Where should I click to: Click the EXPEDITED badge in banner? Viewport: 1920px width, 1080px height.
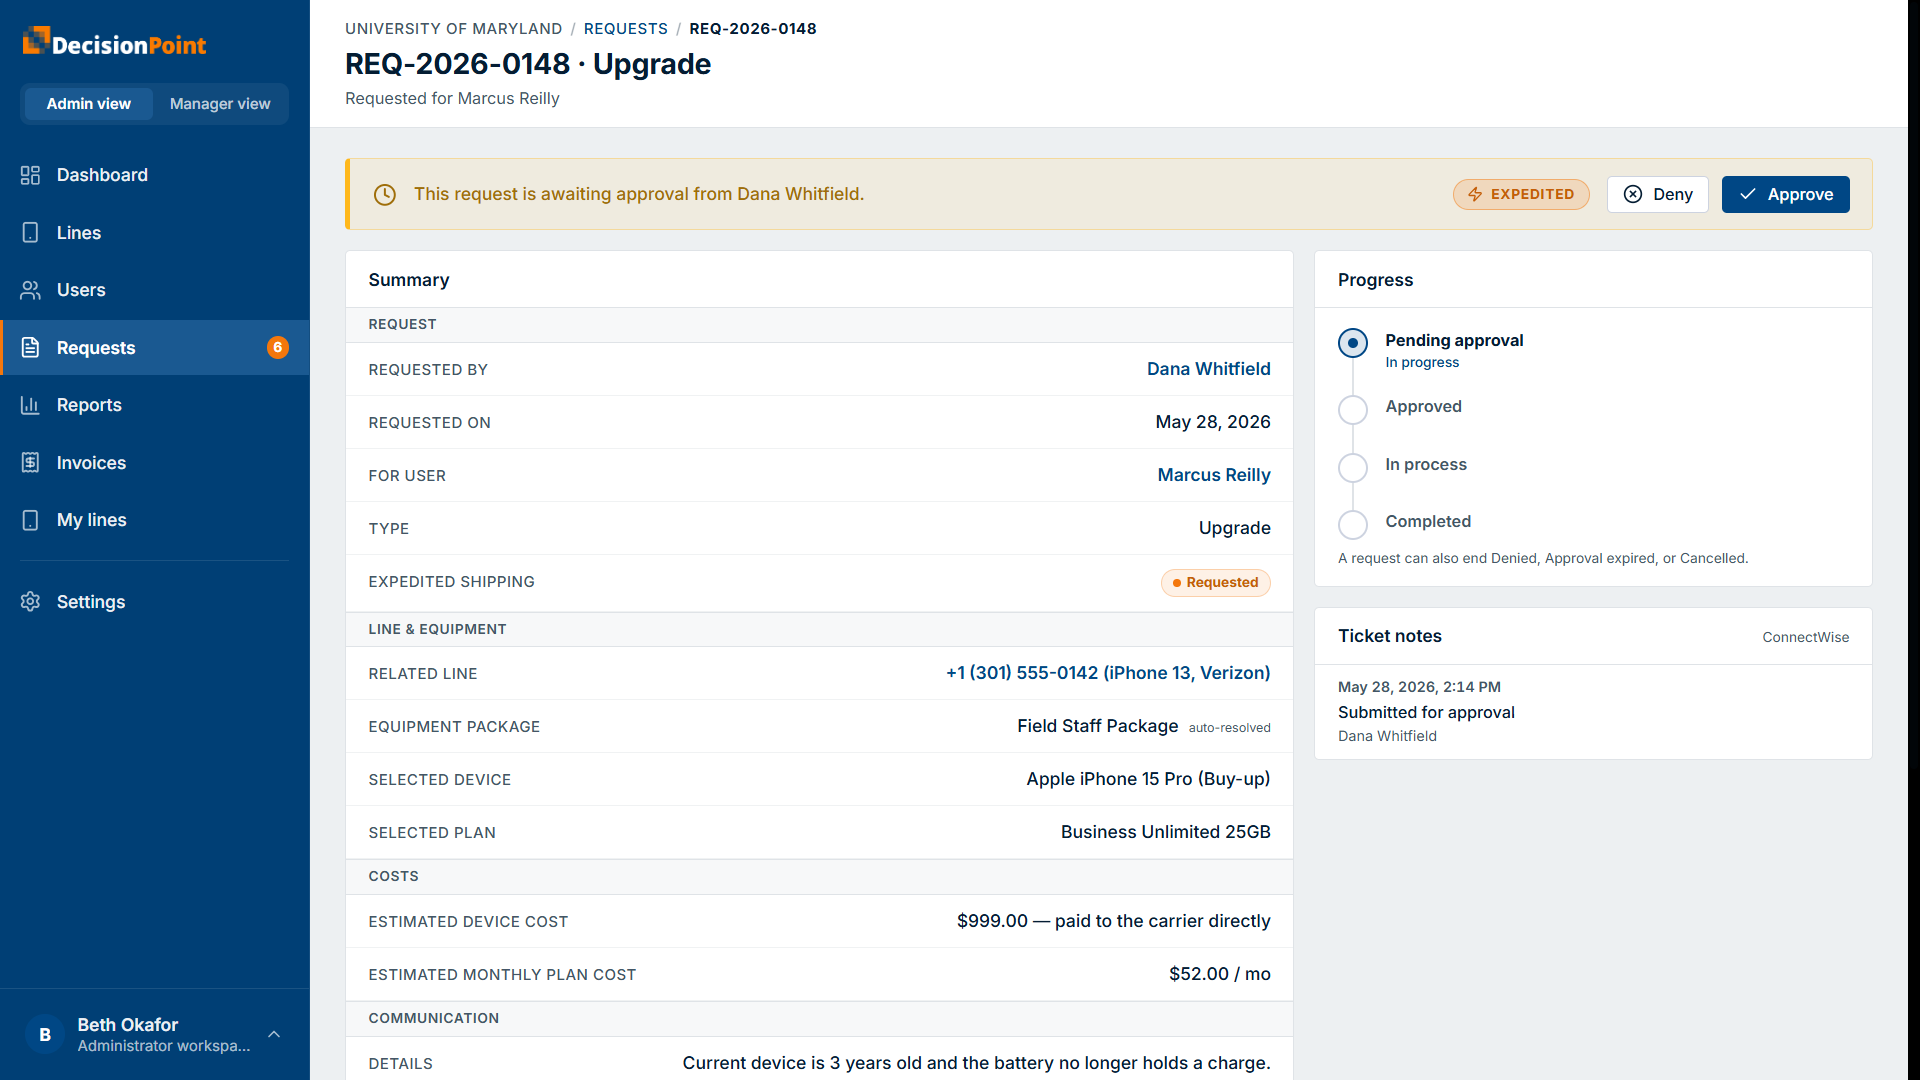(1521, 194)
